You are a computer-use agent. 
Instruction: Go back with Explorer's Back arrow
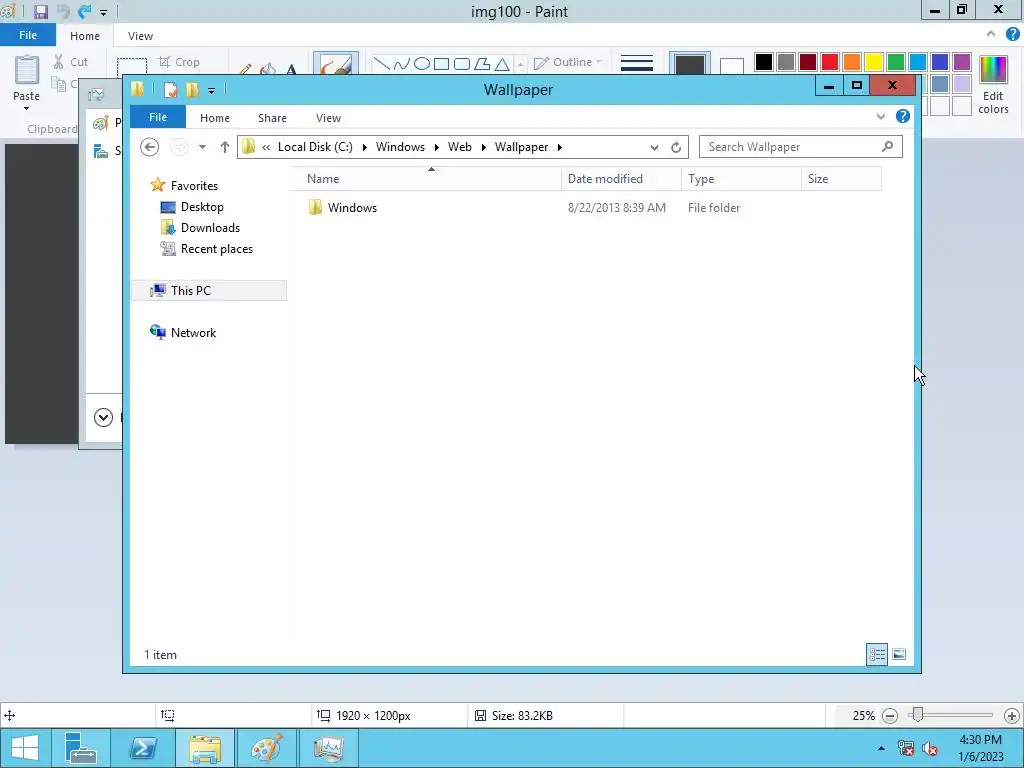click(150, 147)
